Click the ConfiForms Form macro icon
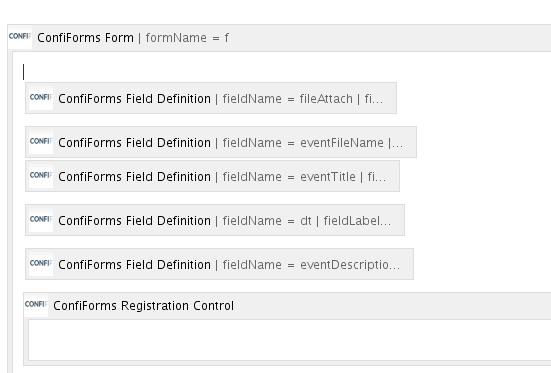Viewport: 551px width, 373px height. 20,37
